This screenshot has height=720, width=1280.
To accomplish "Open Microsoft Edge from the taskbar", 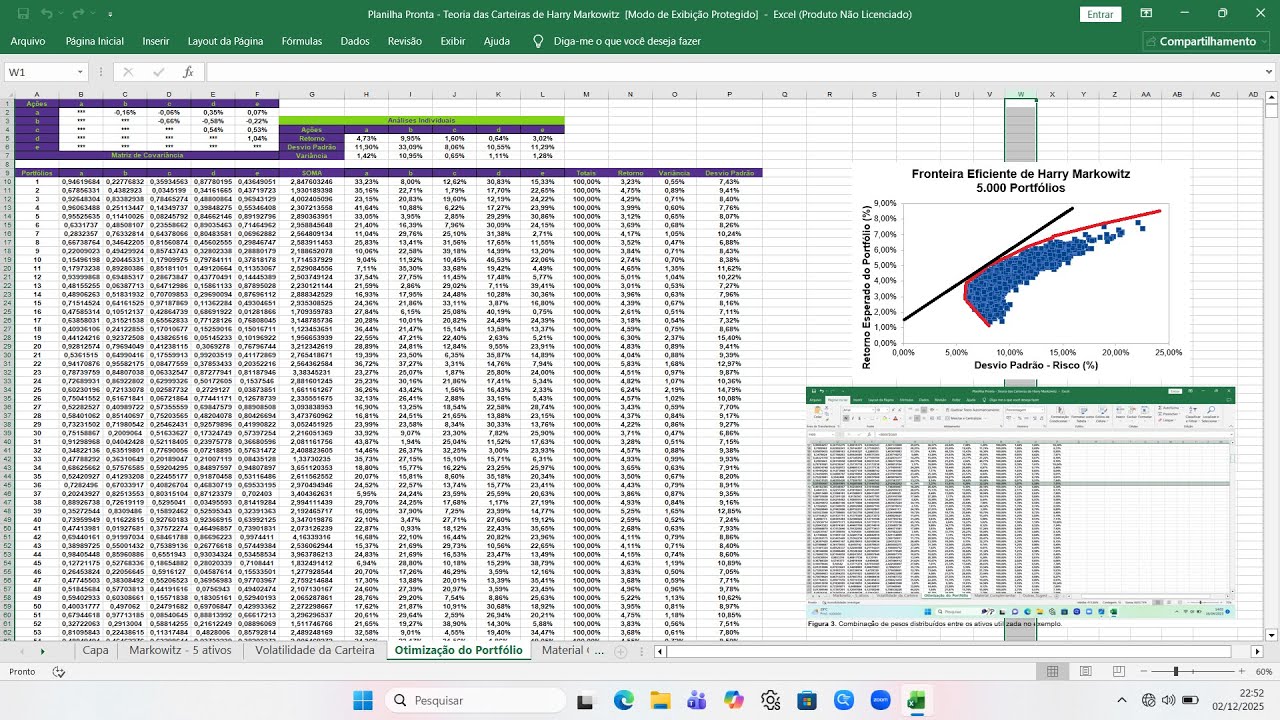I will coord(623,701).
